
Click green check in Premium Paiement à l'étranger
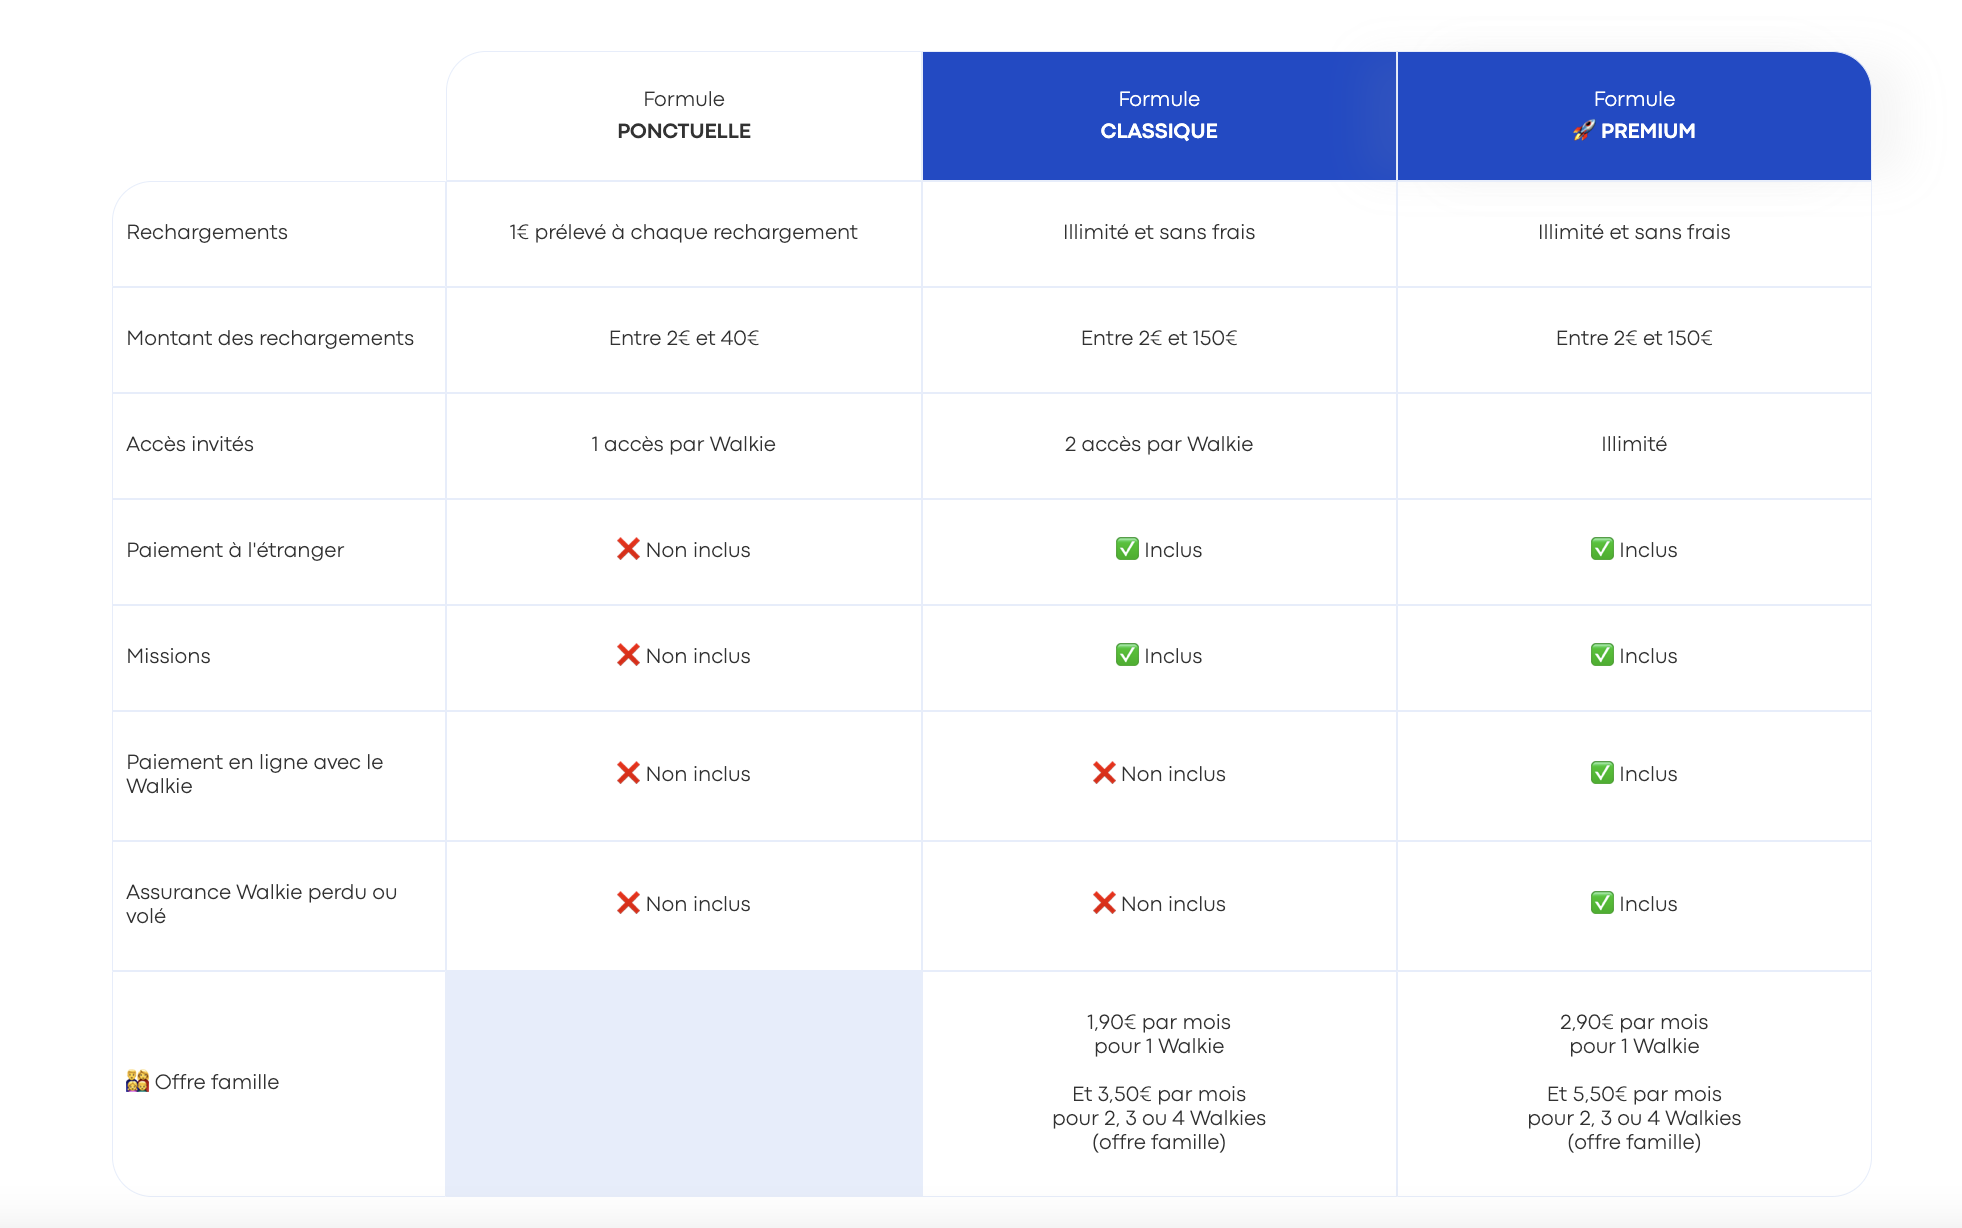click(1602, 549)
